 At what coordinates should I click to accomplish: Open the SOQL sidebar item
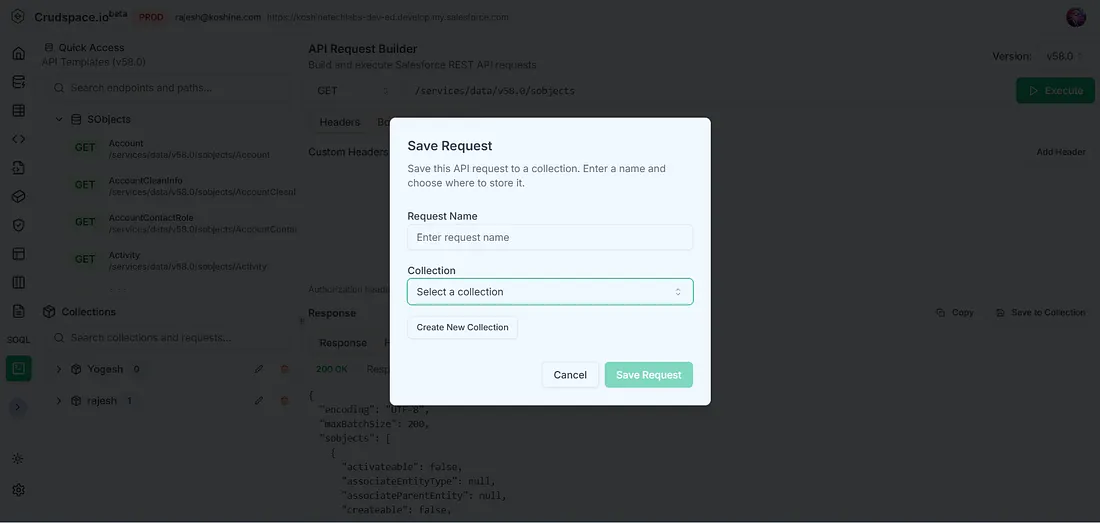pyautogui.click(x=18, y=340)
